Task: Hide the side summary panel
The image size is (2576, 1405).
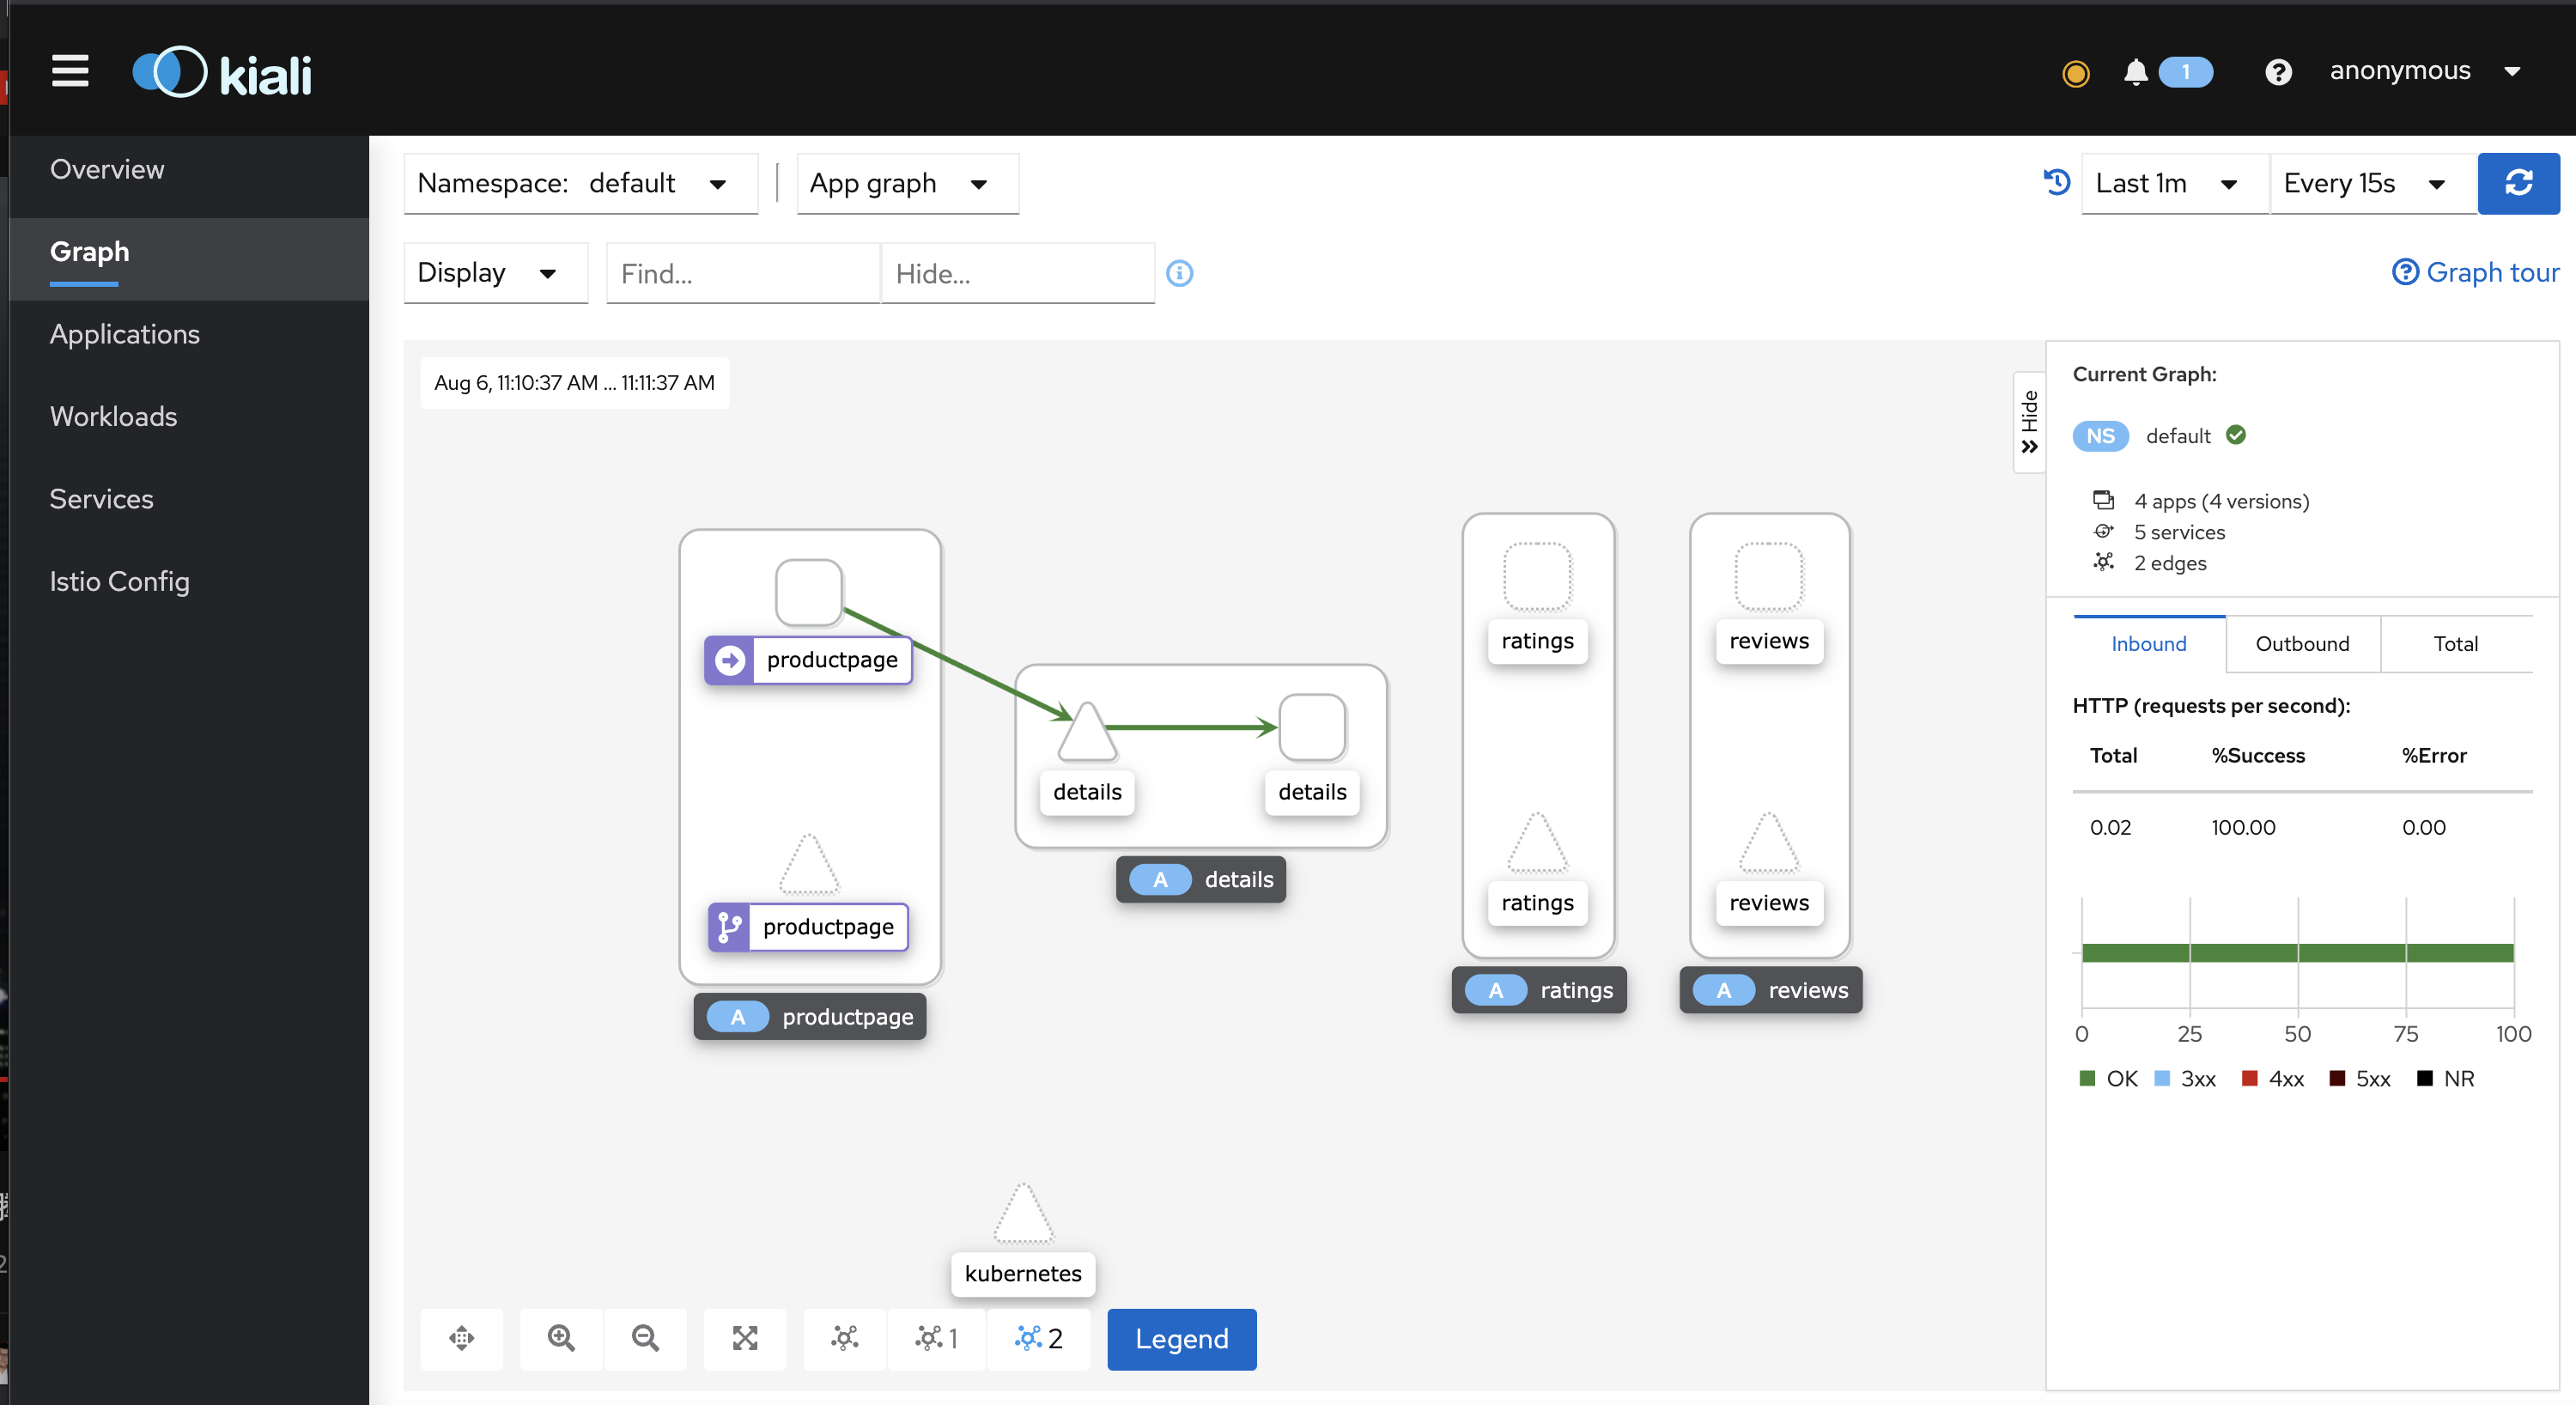Action: tap(2029, 422)
